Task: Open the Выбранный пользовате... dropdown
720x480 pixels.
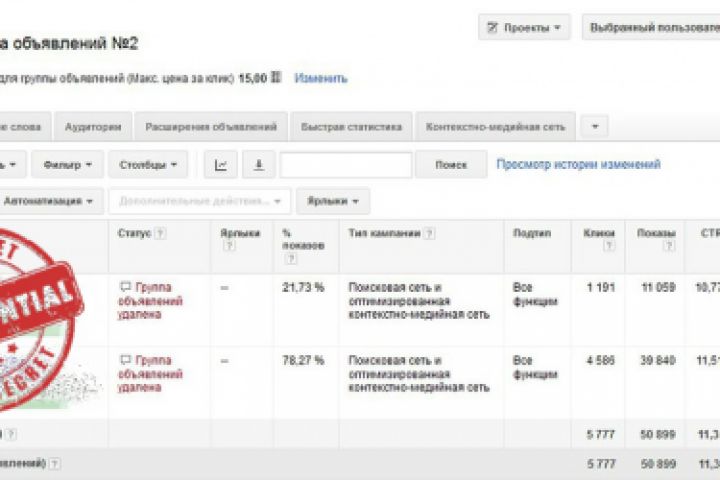Action: tap(651, 28)
